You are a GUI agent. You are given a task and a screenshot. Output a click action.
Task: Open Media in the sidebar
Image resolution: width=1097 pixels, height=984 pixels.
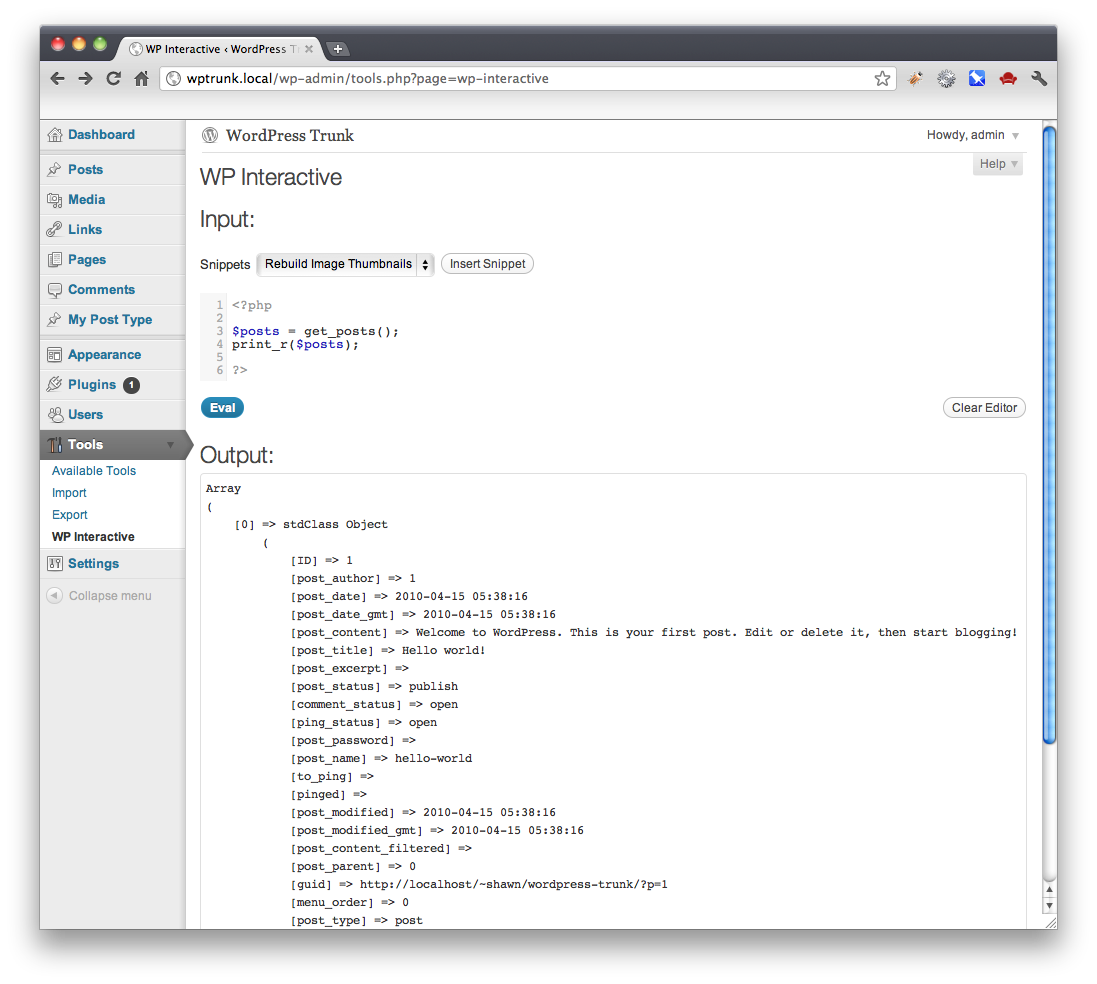coord(87,199)
